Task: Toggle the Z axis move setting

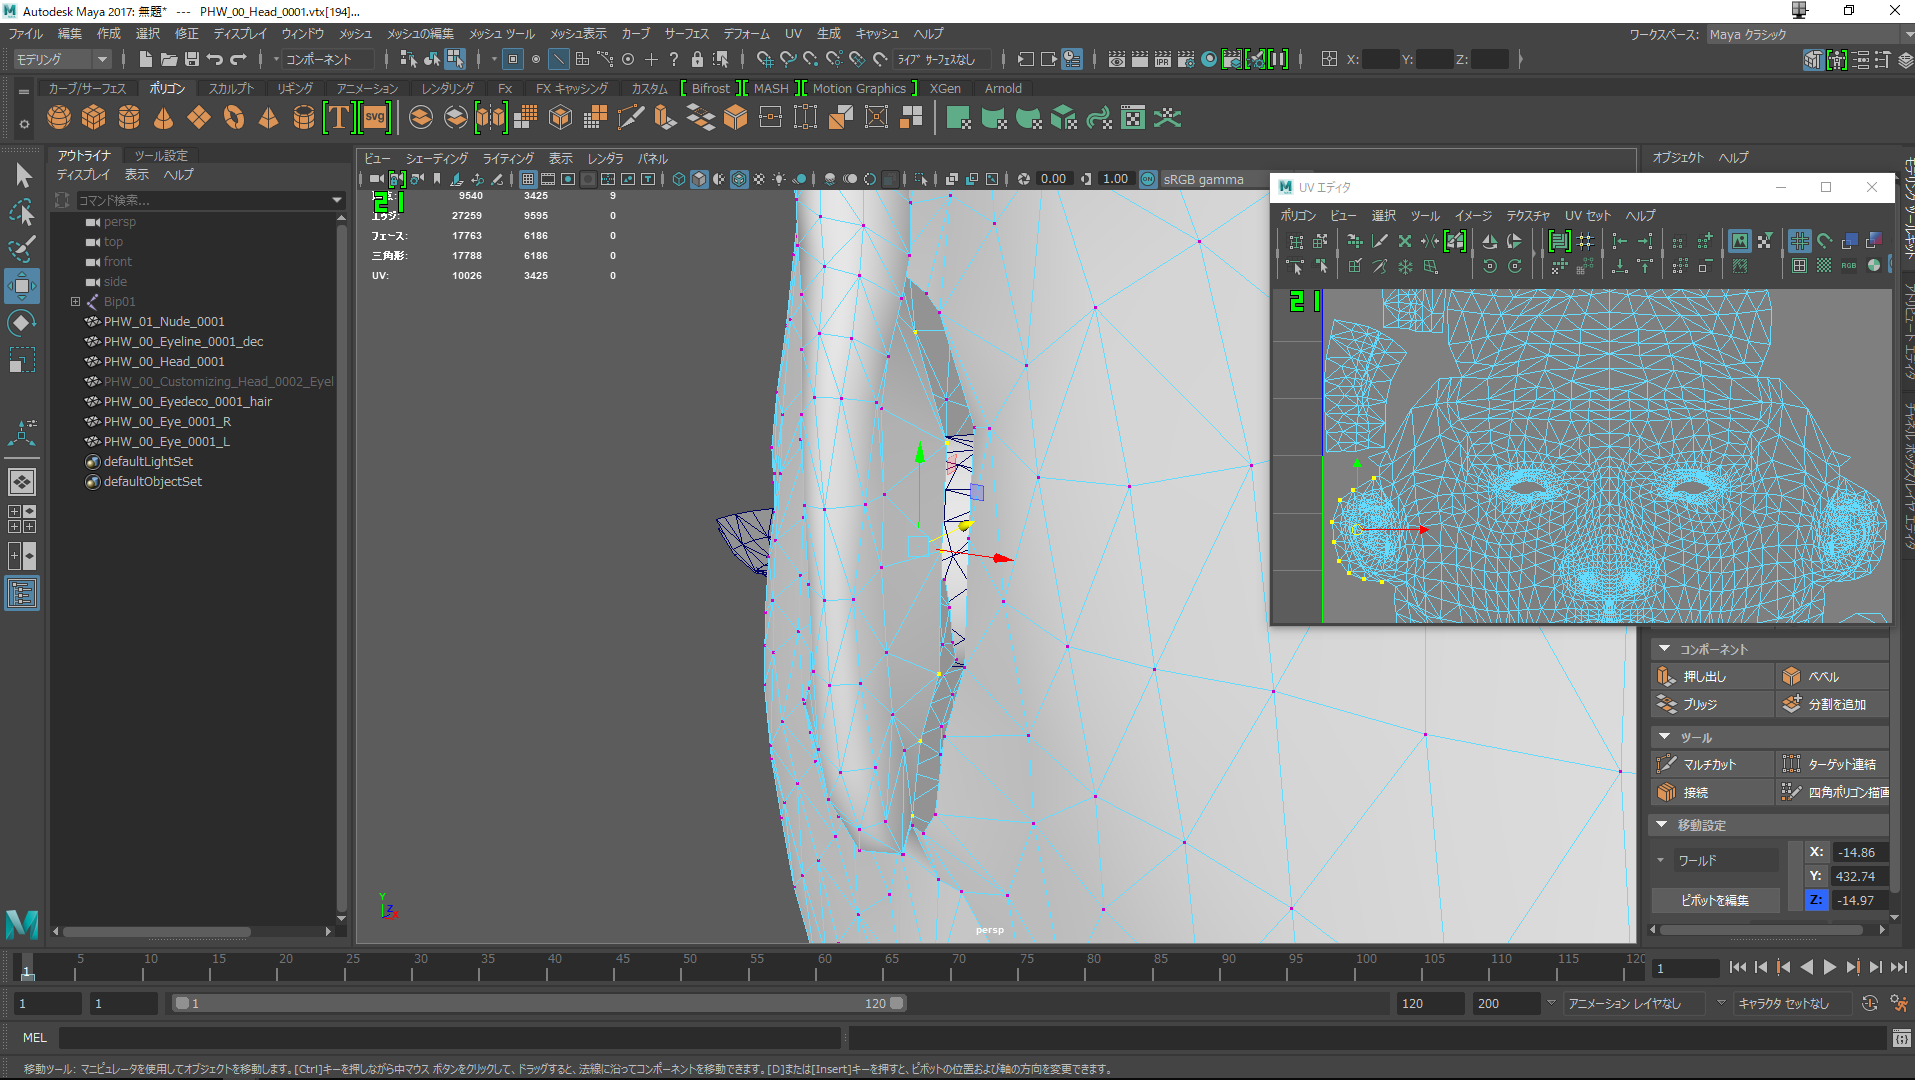Action: [x=1816, y=900]
